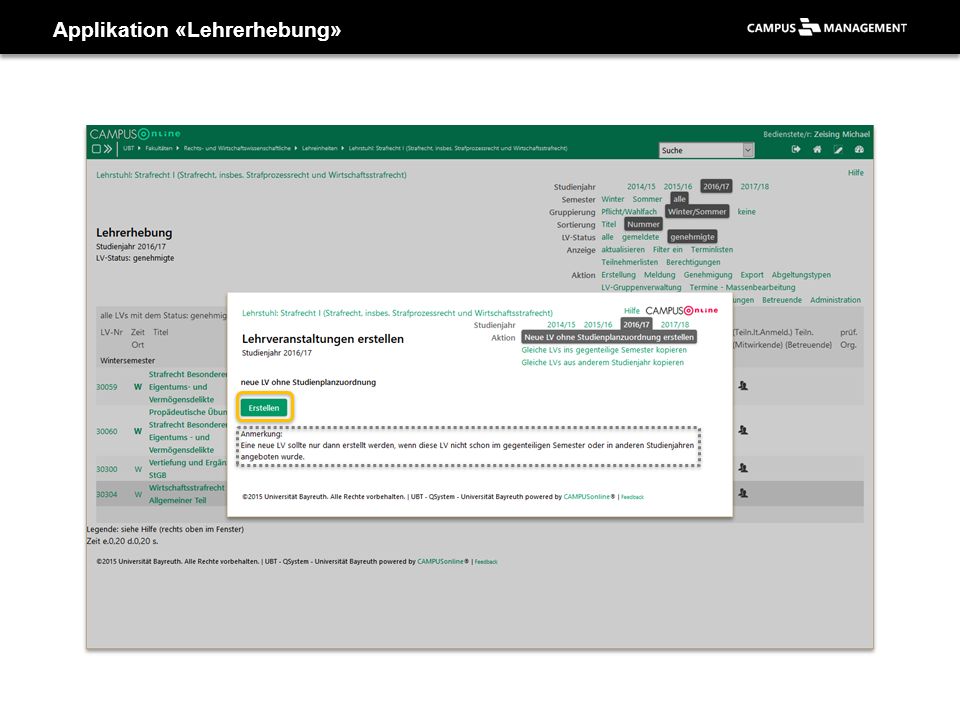Image resolution: width=960 pixels, height=720 pixels.
Task: Click the aktualisieren link
Action: [623, 250]
